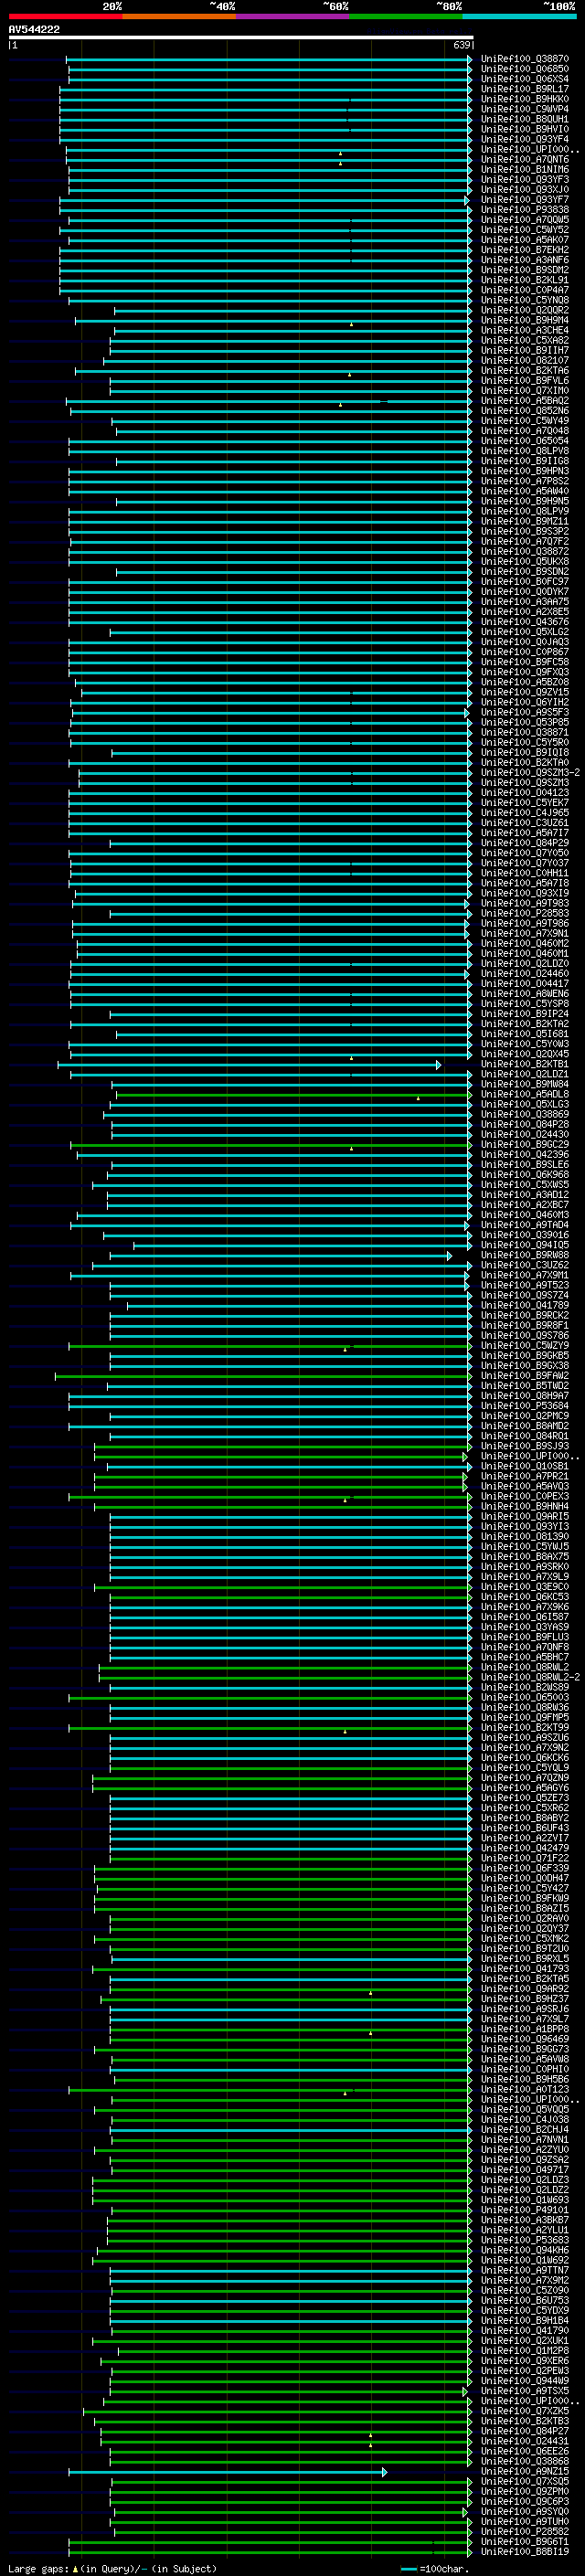
Task: Select the UniRef100_B9FAW2 label
Action: point(524,1376)
